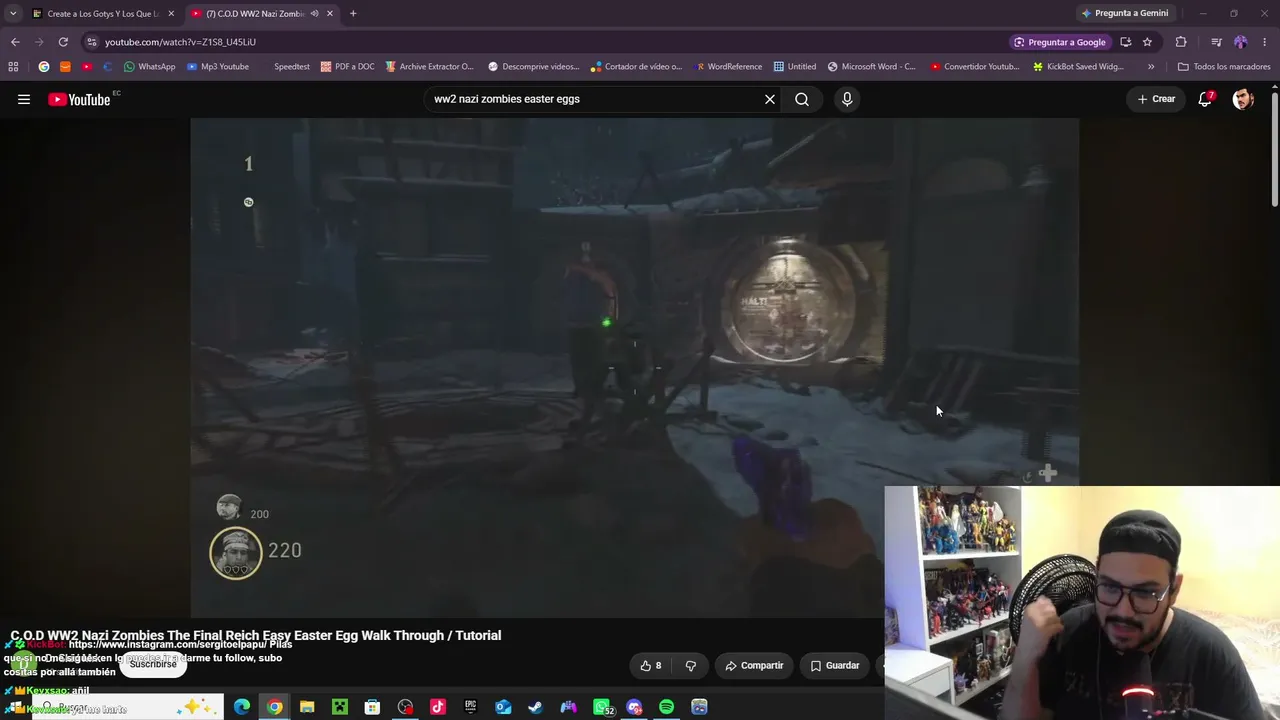Open the Archive Extractor bookmark
Viewport: 1280px width, 720px height.
(429, 67)
